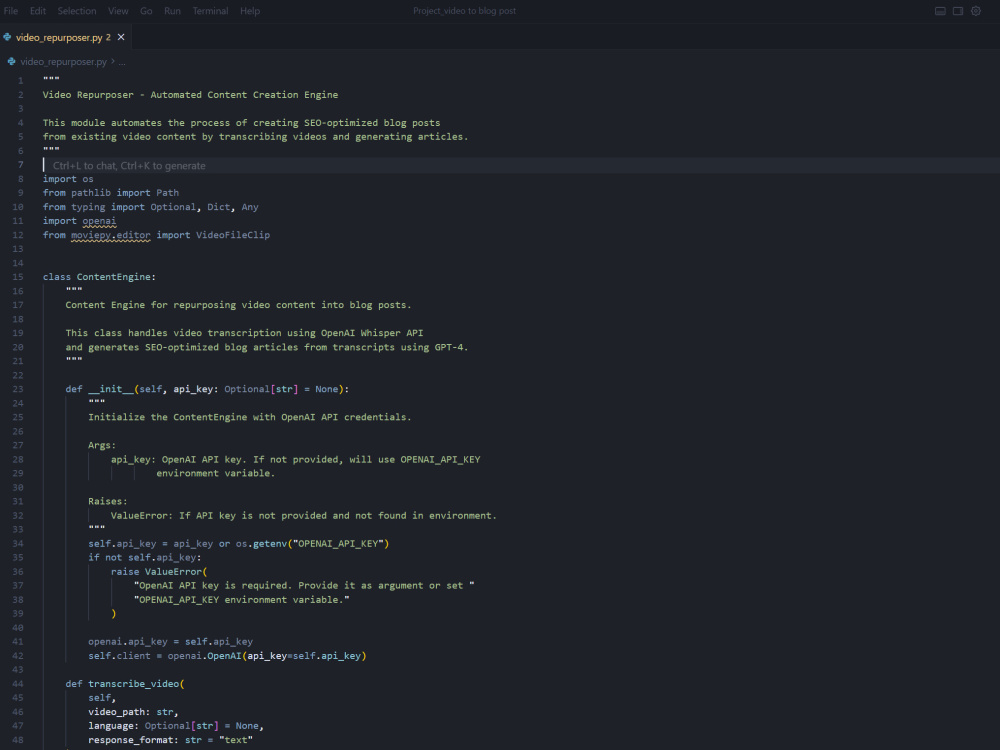Click 'This class handles video transcription using OpenAI Whisper API'

(244, 333)
